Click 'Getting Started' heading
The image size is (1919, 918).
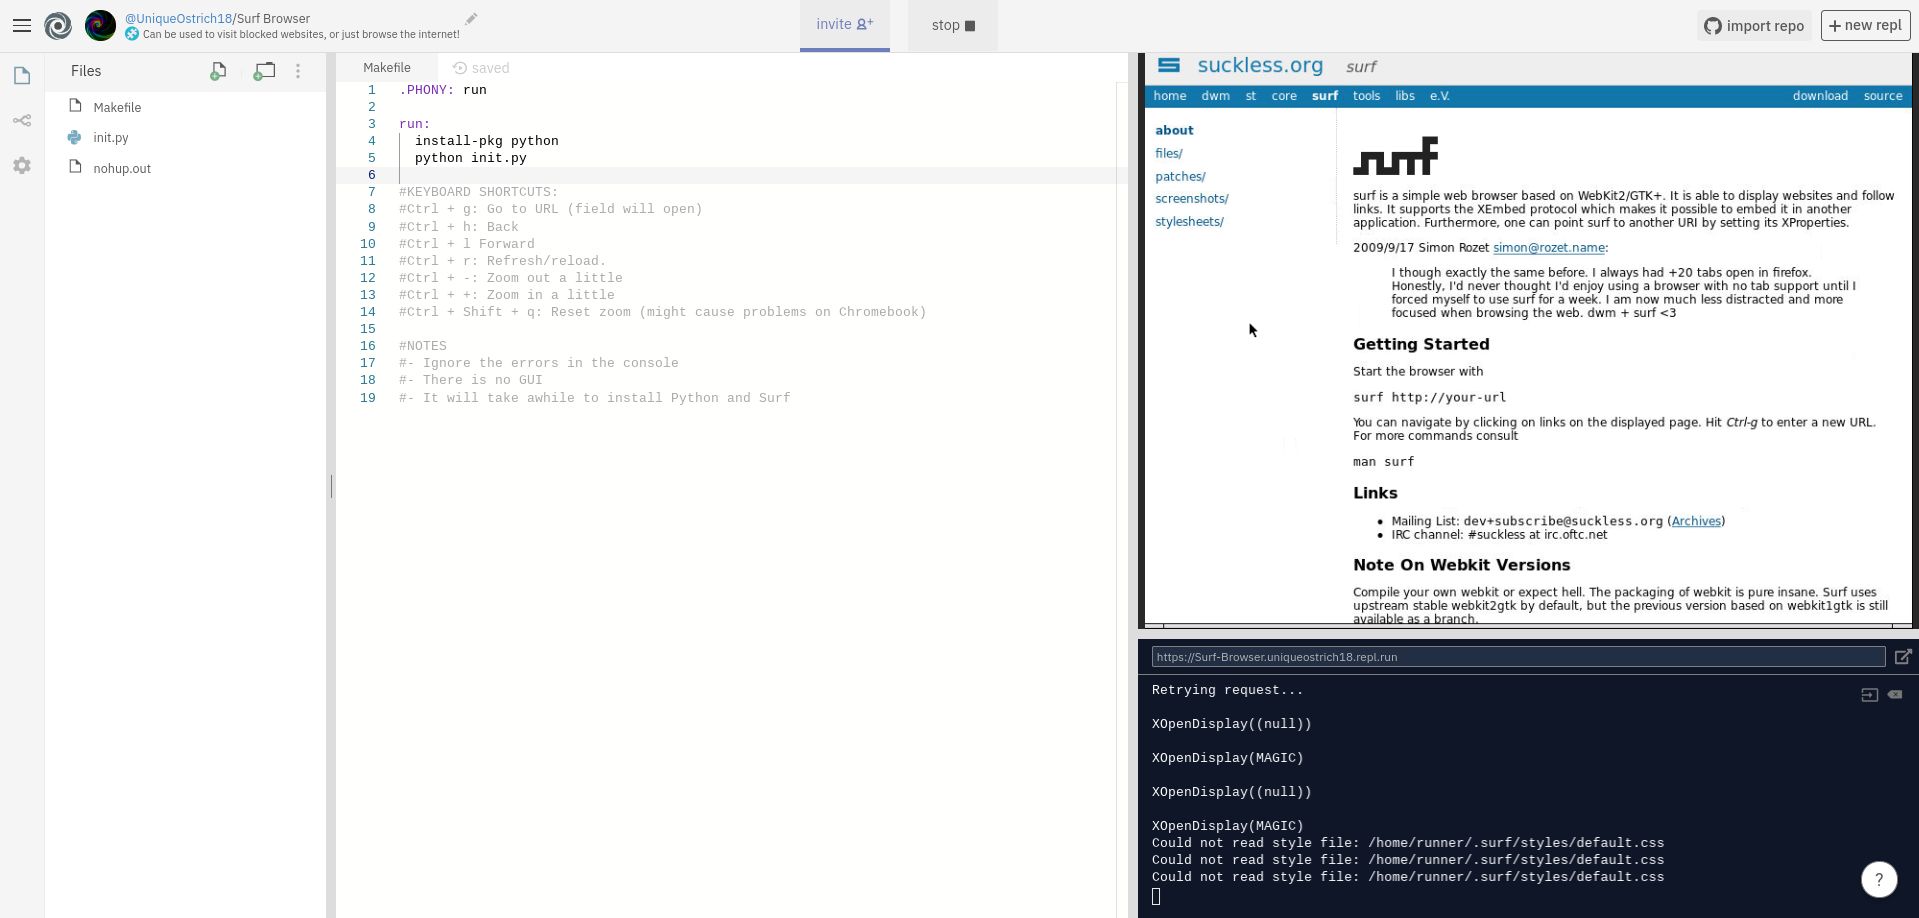click(x=1421, y=344)
